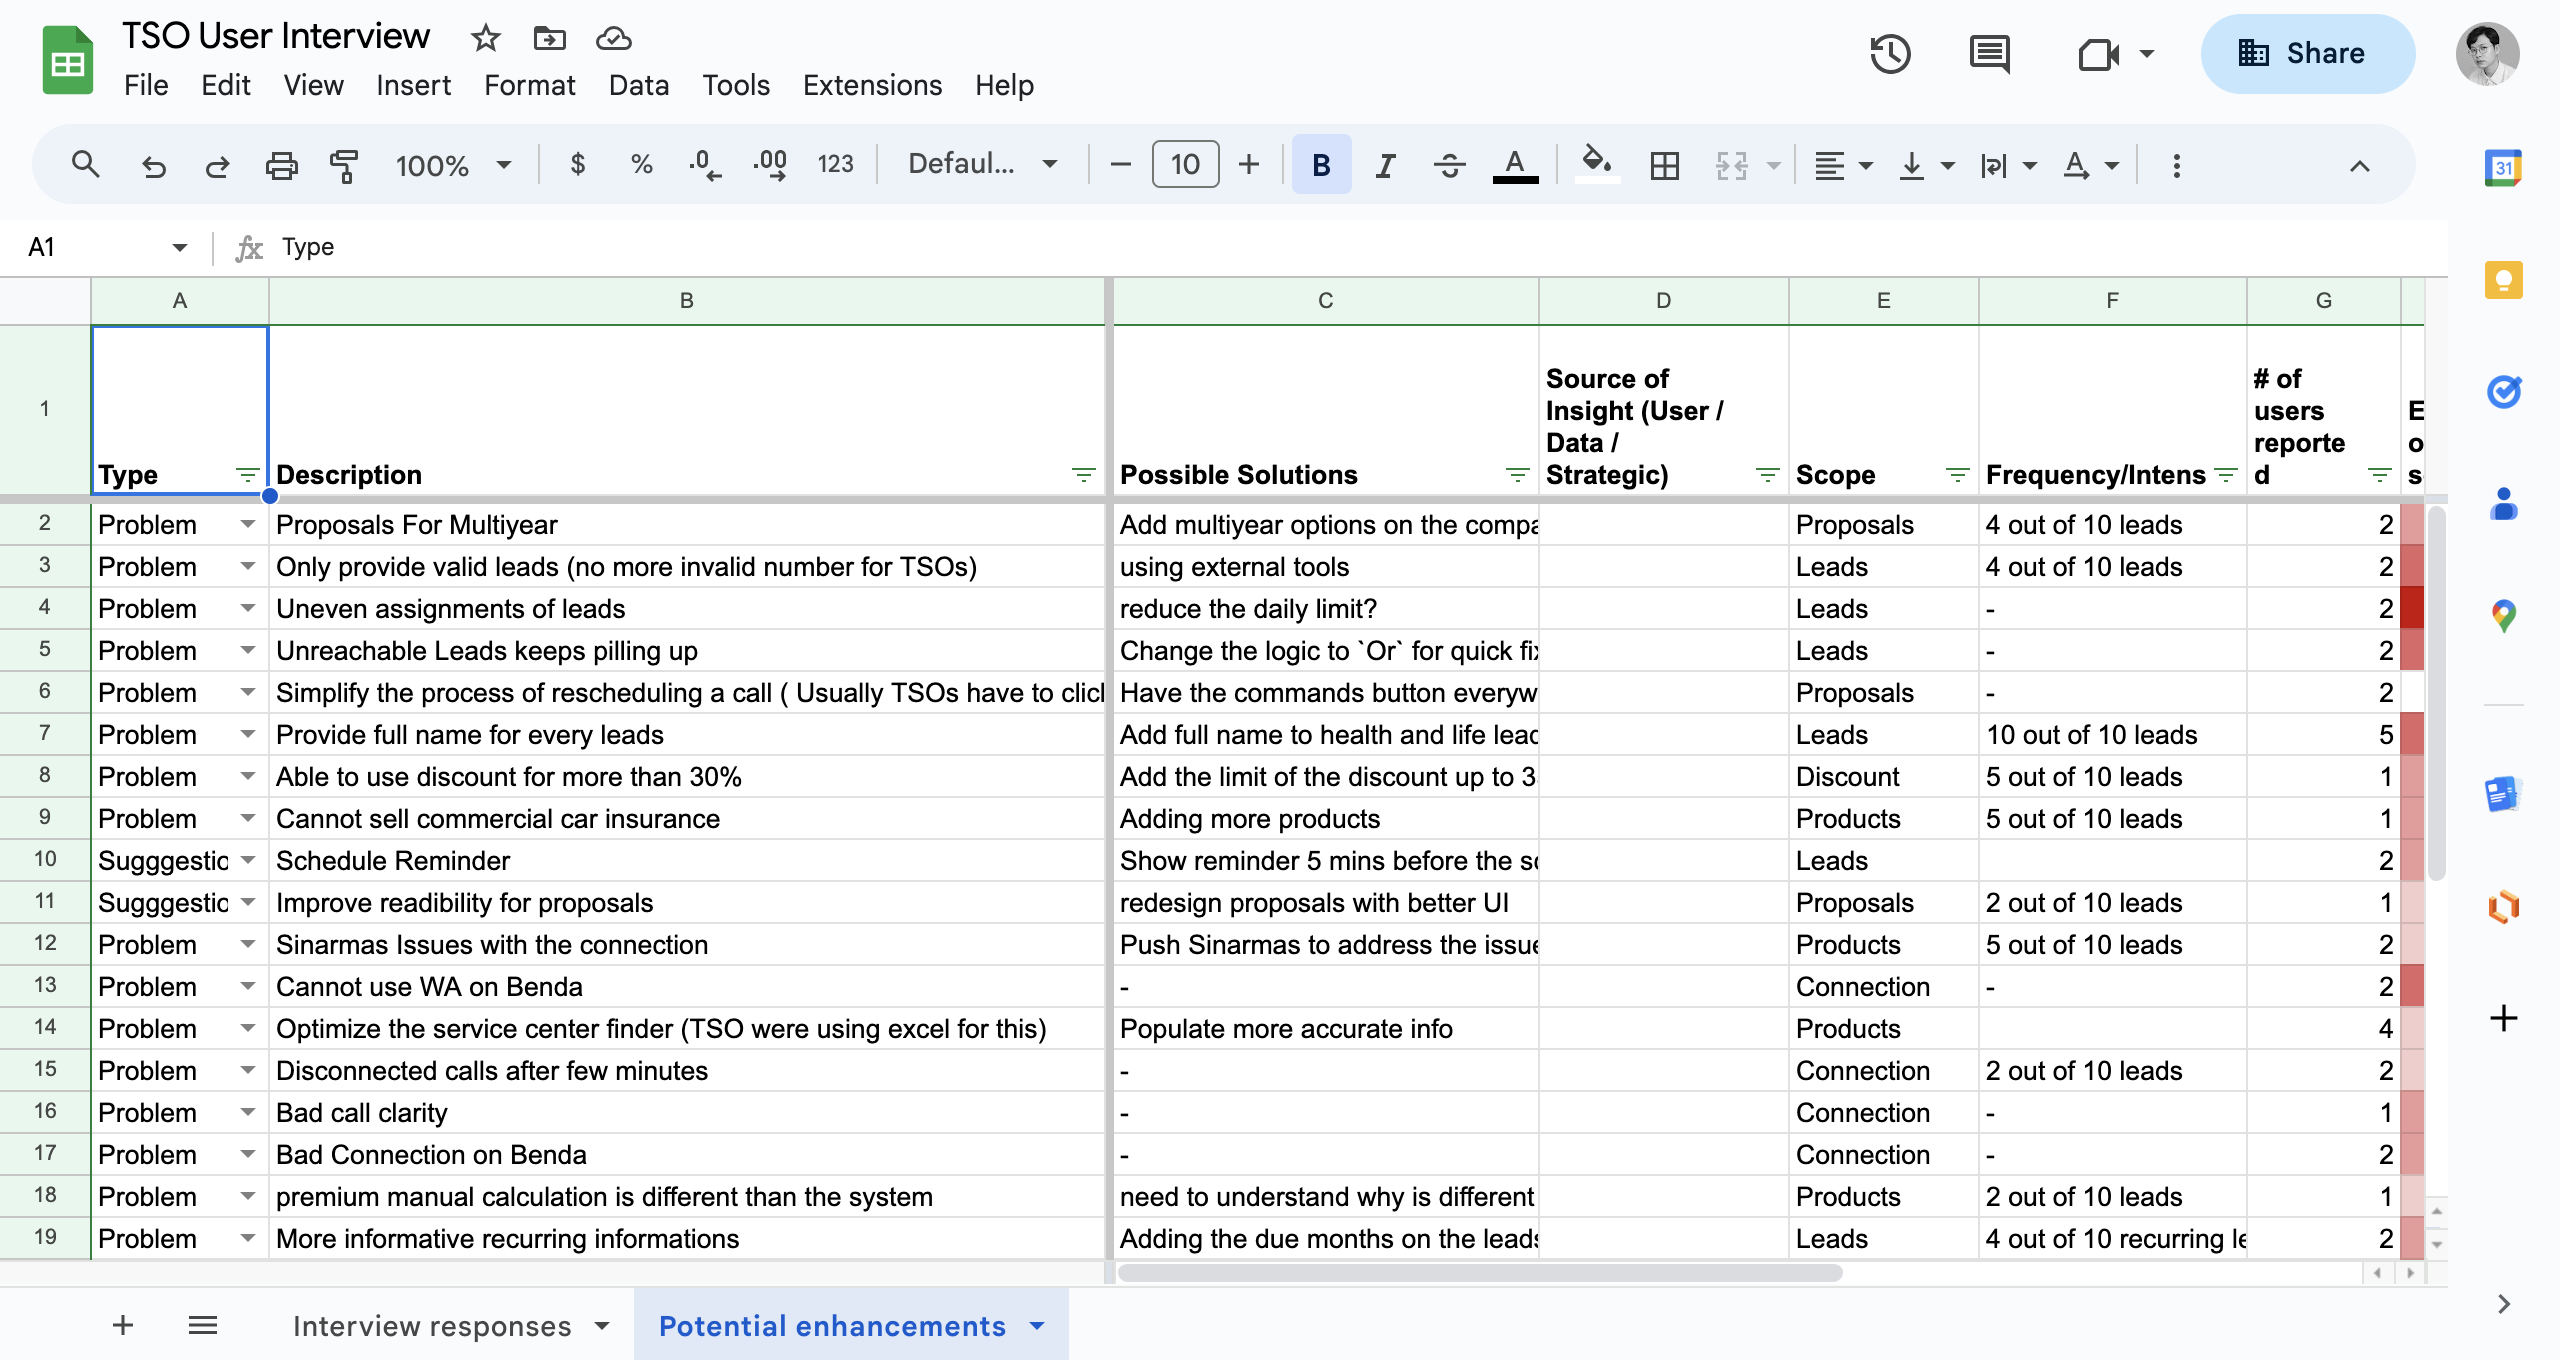This screenshot has width=2560, height=1360.
Task: Click the Share button
Action: [2308, 54]
